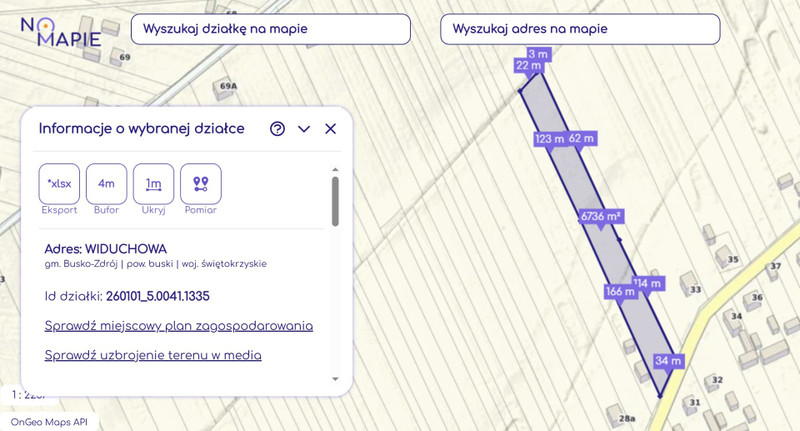The image size is (800, 431).
Task: Collapse the parcel info panel
Action: point(304,129)
